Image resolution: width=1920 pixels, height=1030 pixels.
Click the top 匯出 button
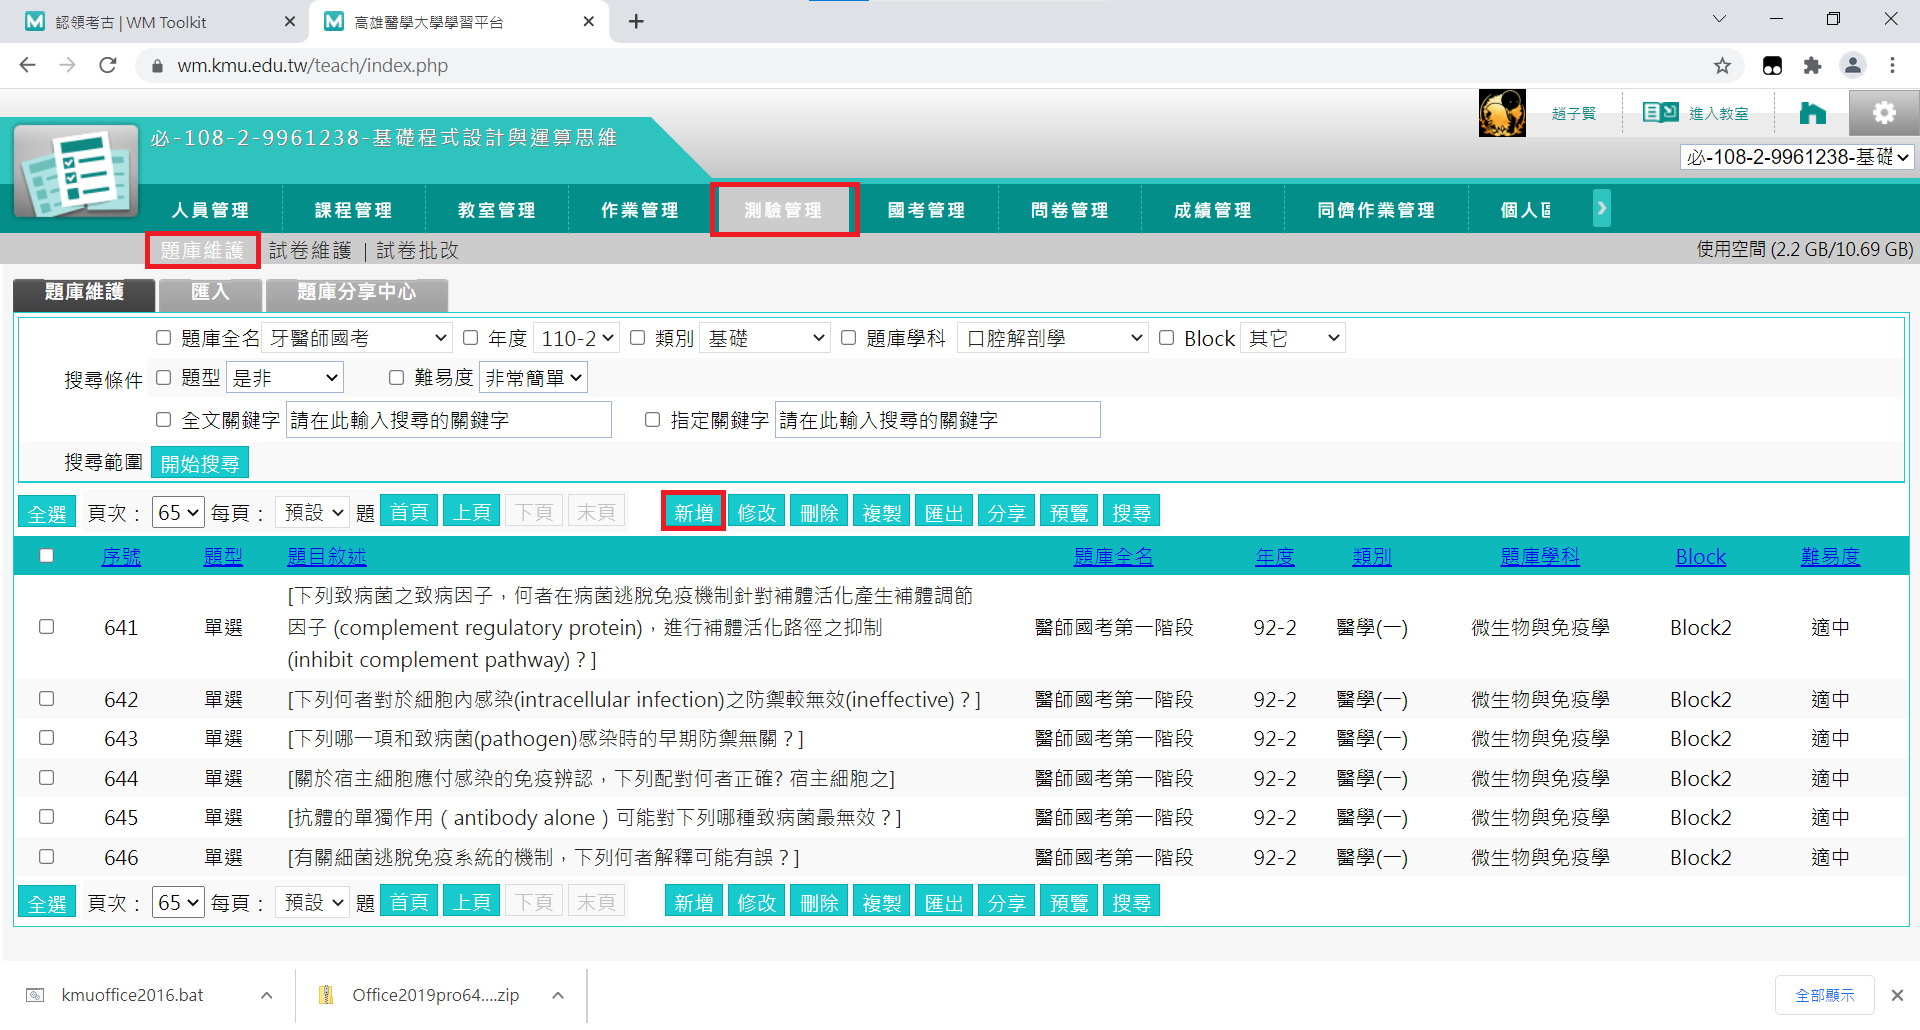pos(944,512)
